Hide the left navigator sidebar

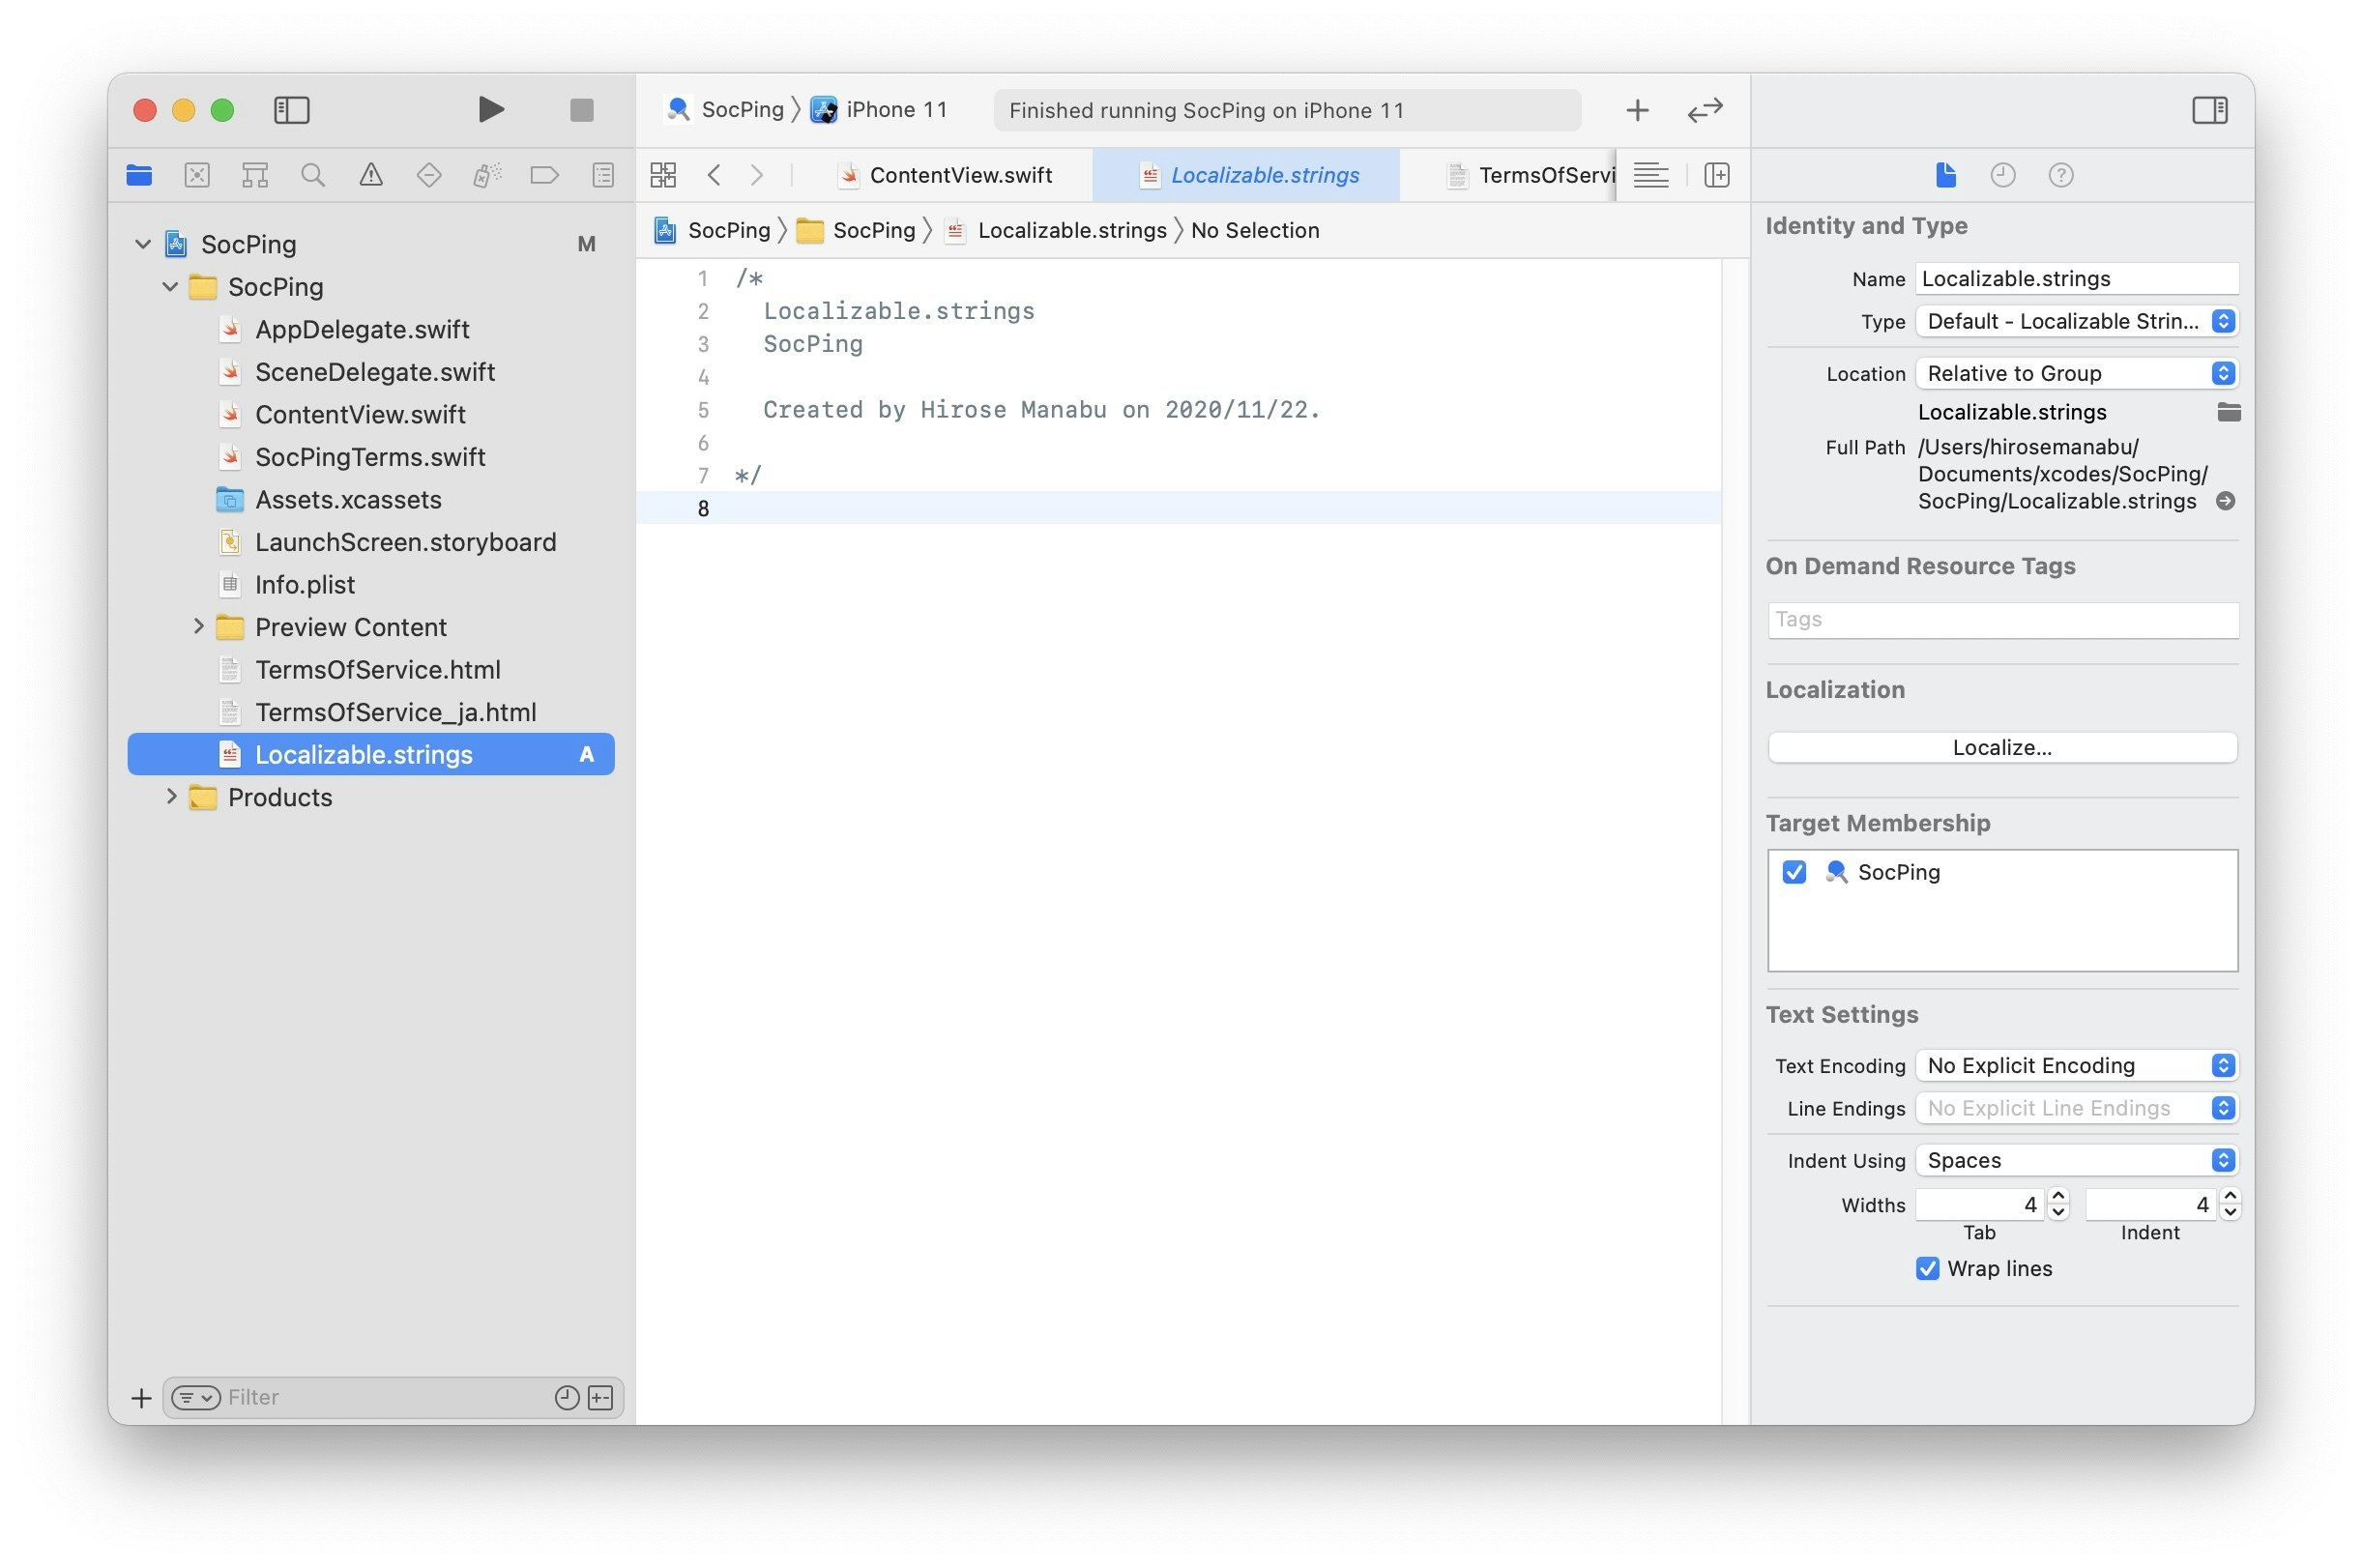click(x=291, y=109)
